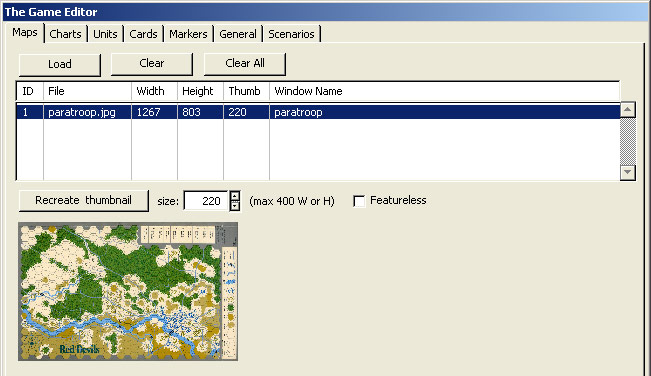This screenshot has height=376, width=651.
Task: Click the Load button
Action: 60,64
